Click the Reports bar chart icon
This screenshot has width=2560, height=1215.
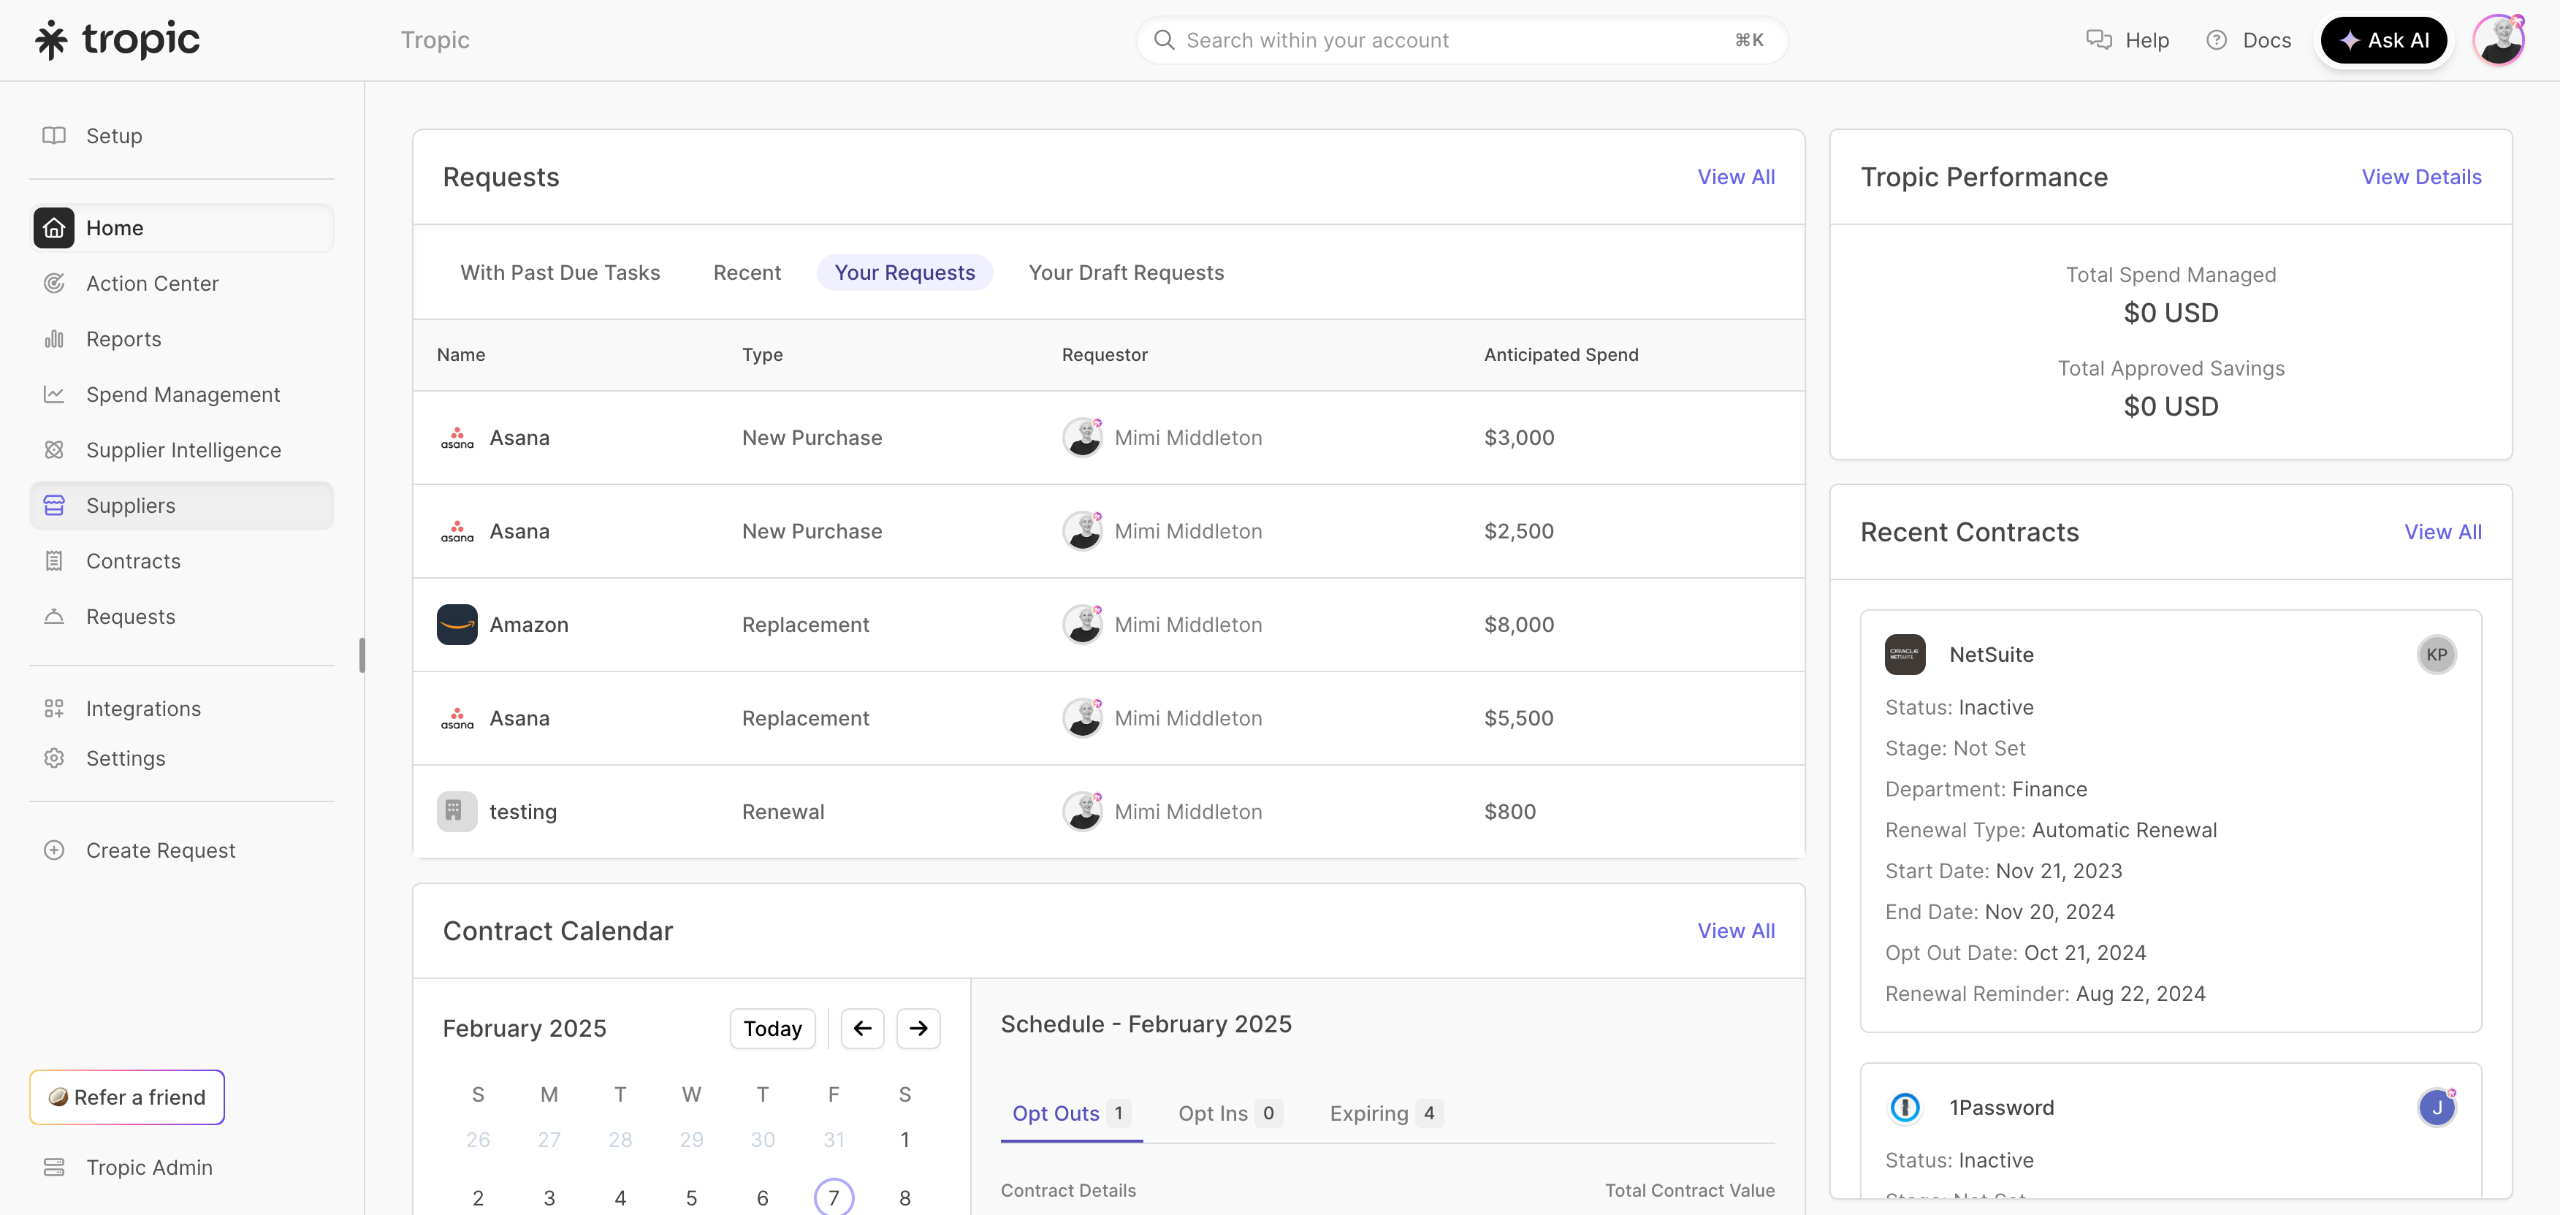[x=54, y=339]
